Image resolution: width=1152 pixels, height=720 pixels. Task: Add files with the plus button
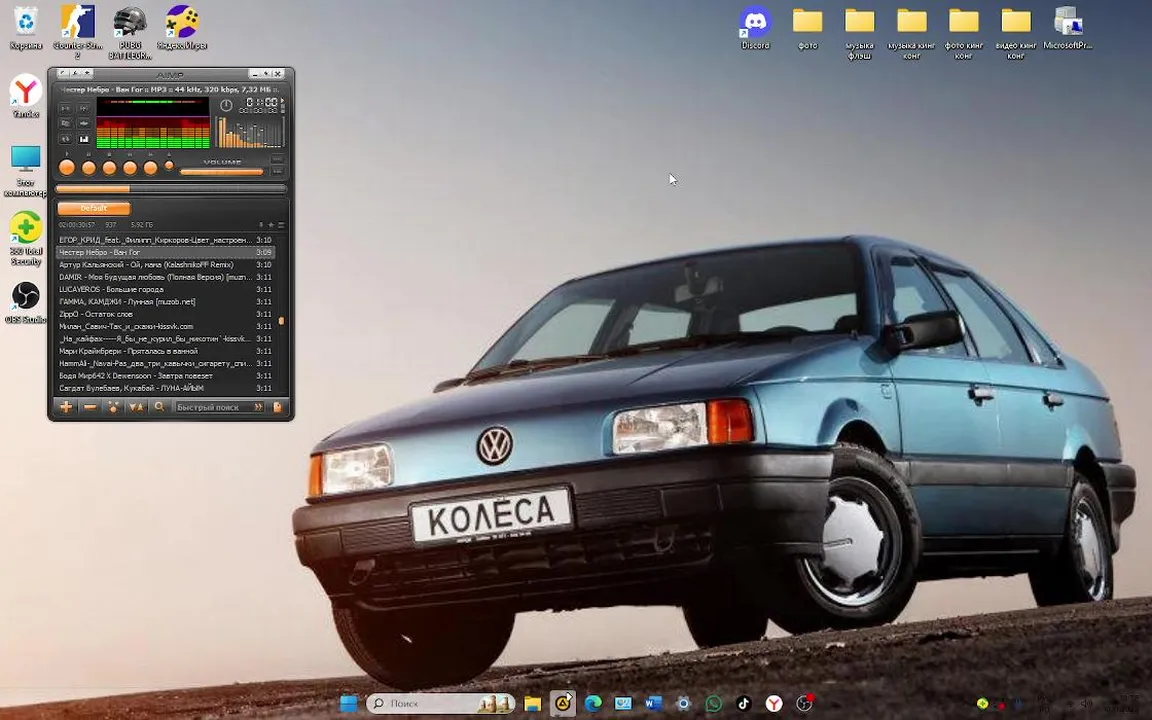tap(66, 407)
